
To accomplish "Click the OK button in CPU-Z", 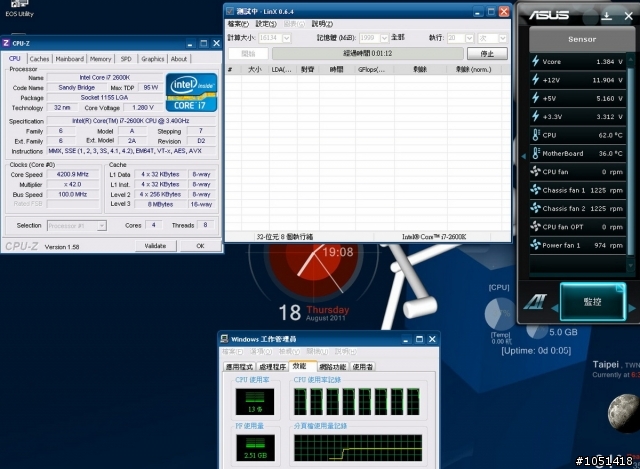I will 200,246.
